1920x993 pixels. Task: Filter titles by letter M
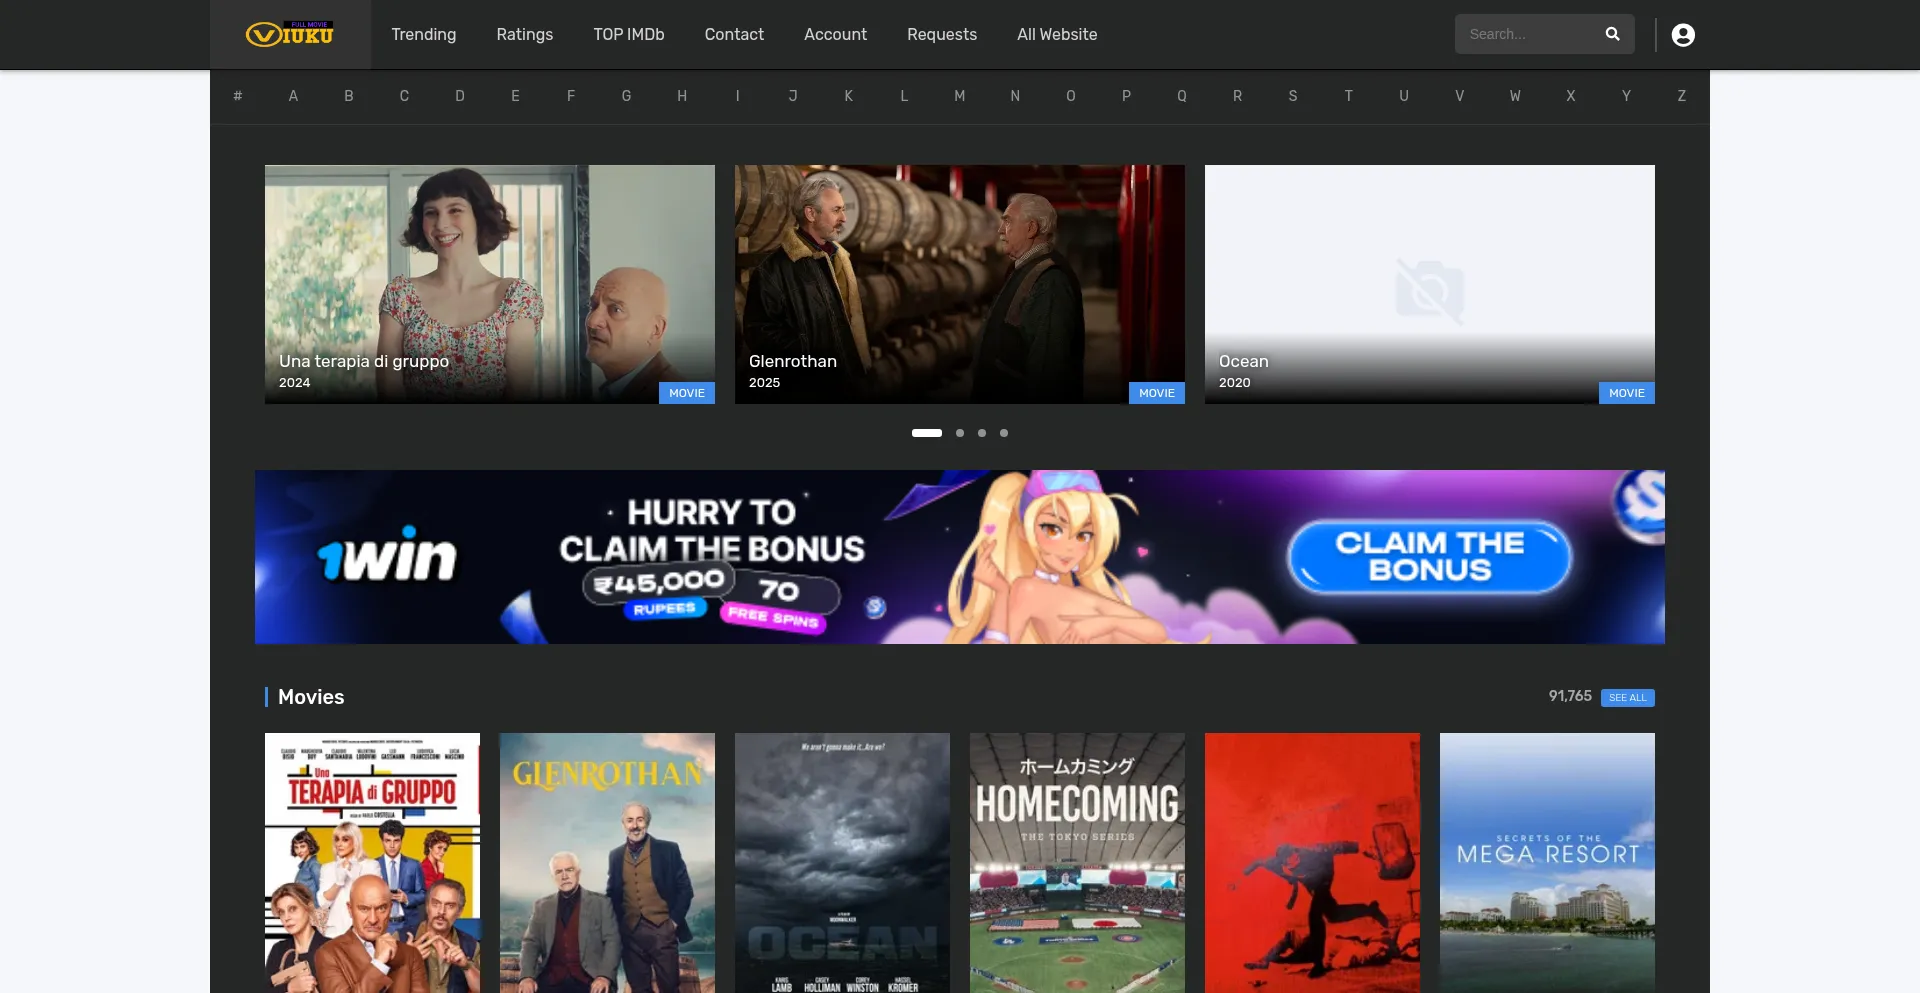pyautogui.click(x=960, y=96)
